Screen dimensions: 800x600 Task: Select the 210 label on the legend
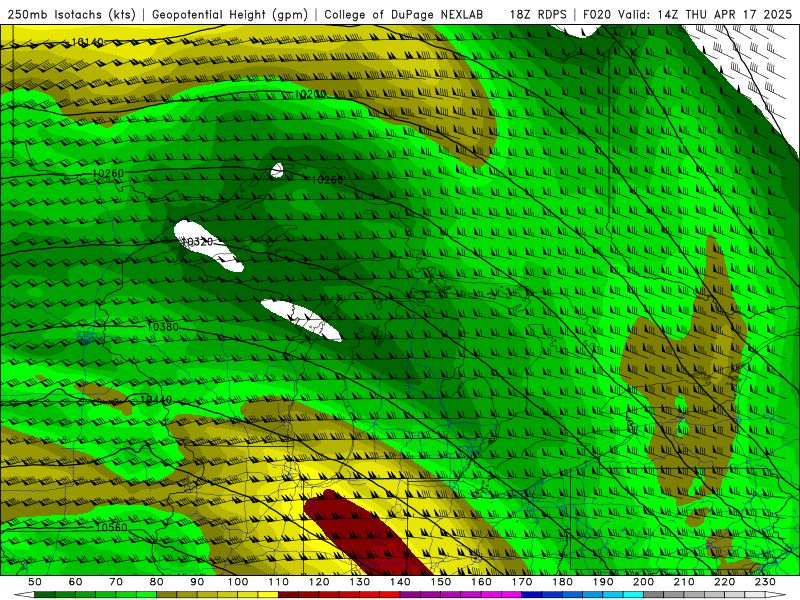684,582
